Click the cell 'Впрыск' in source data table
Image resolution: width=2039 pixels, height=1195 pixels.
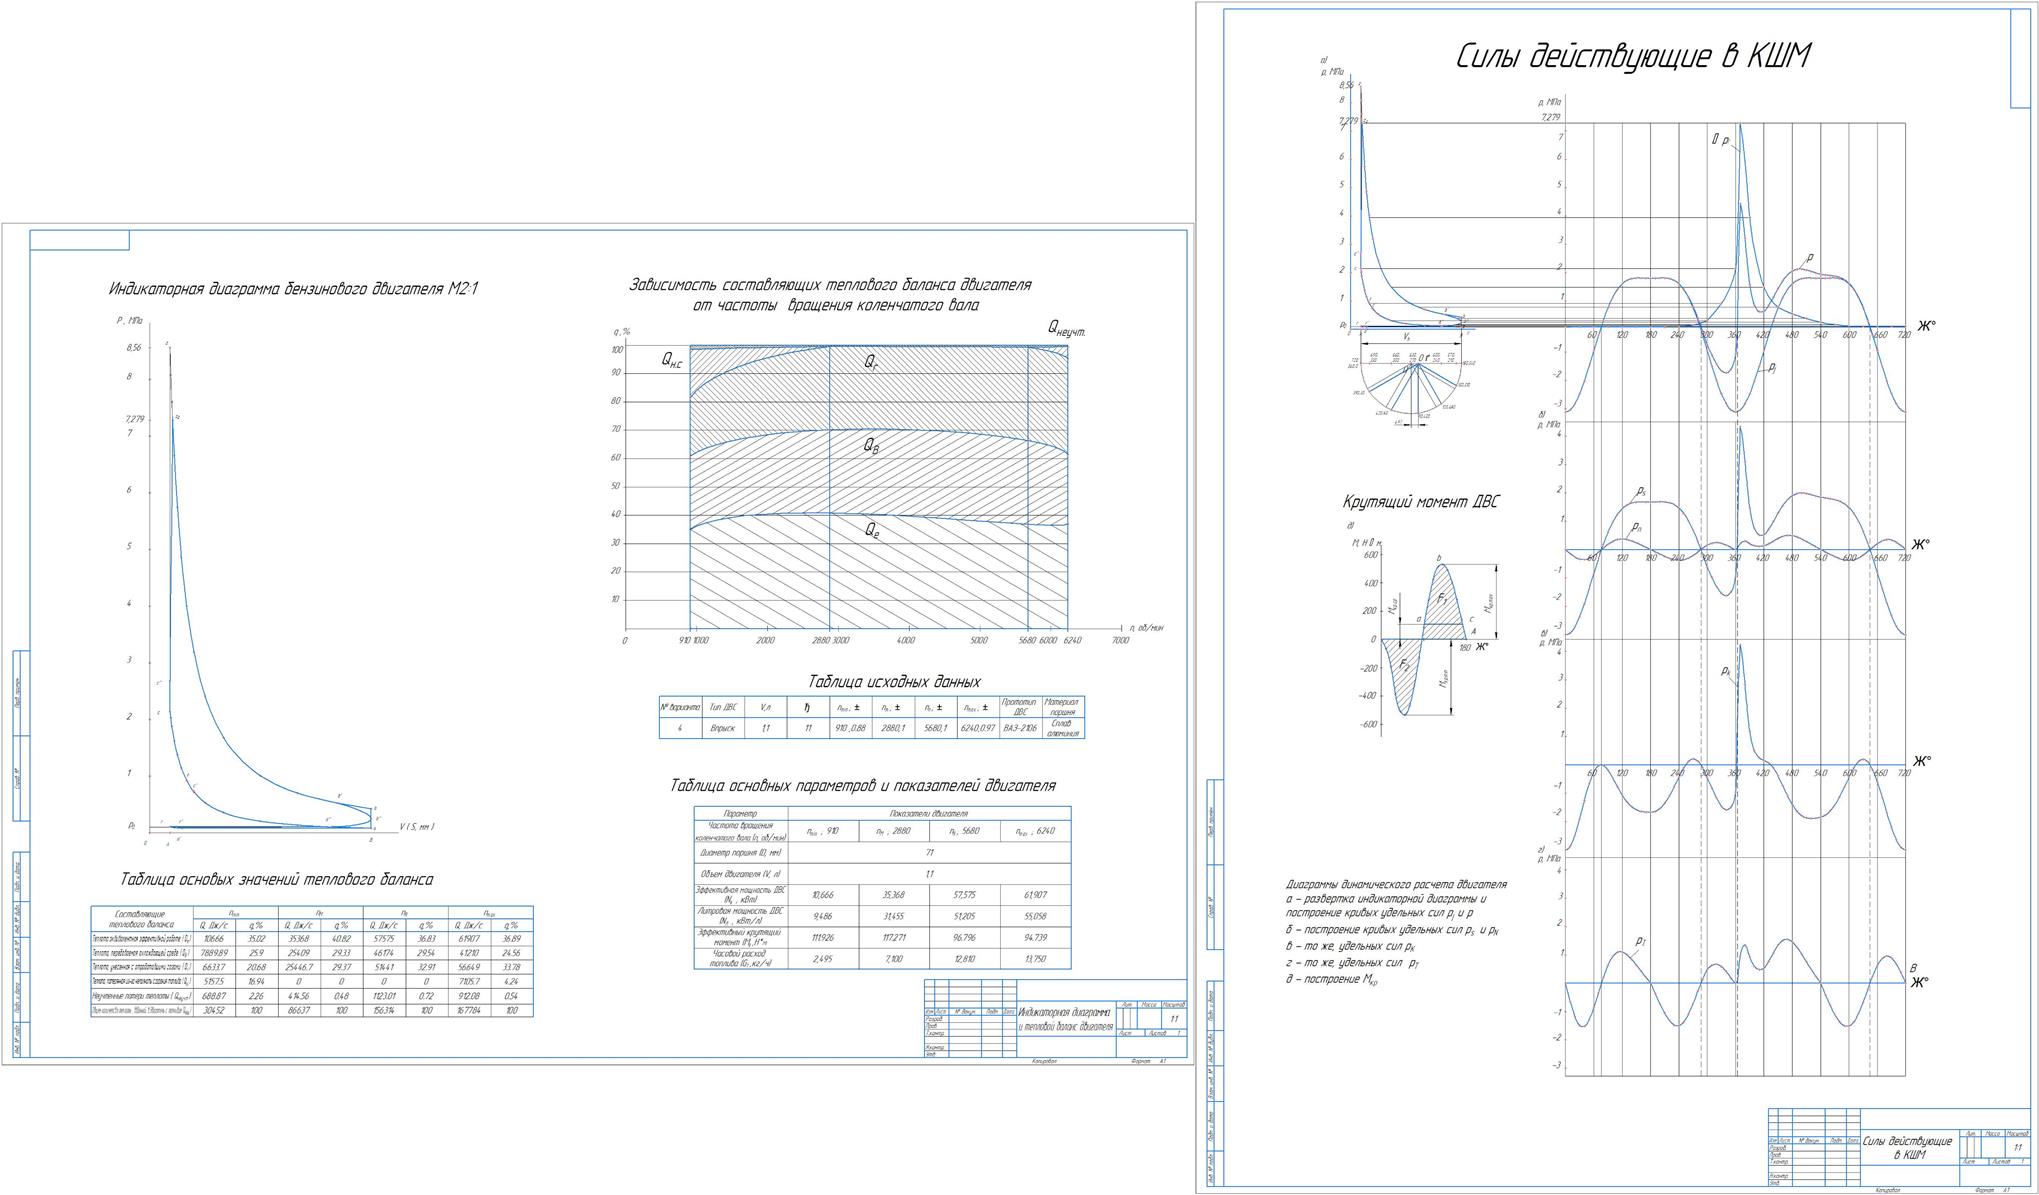pyautogui.click(x=722, y=728)
